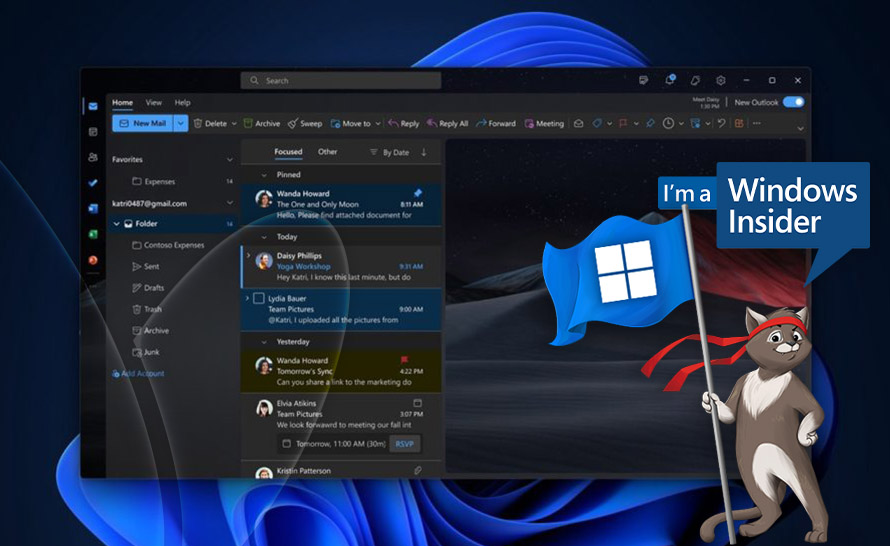Open Flag dropdown arrow in toolbar
This screenshot has height=546, width=890.
[x=636, y=124]
